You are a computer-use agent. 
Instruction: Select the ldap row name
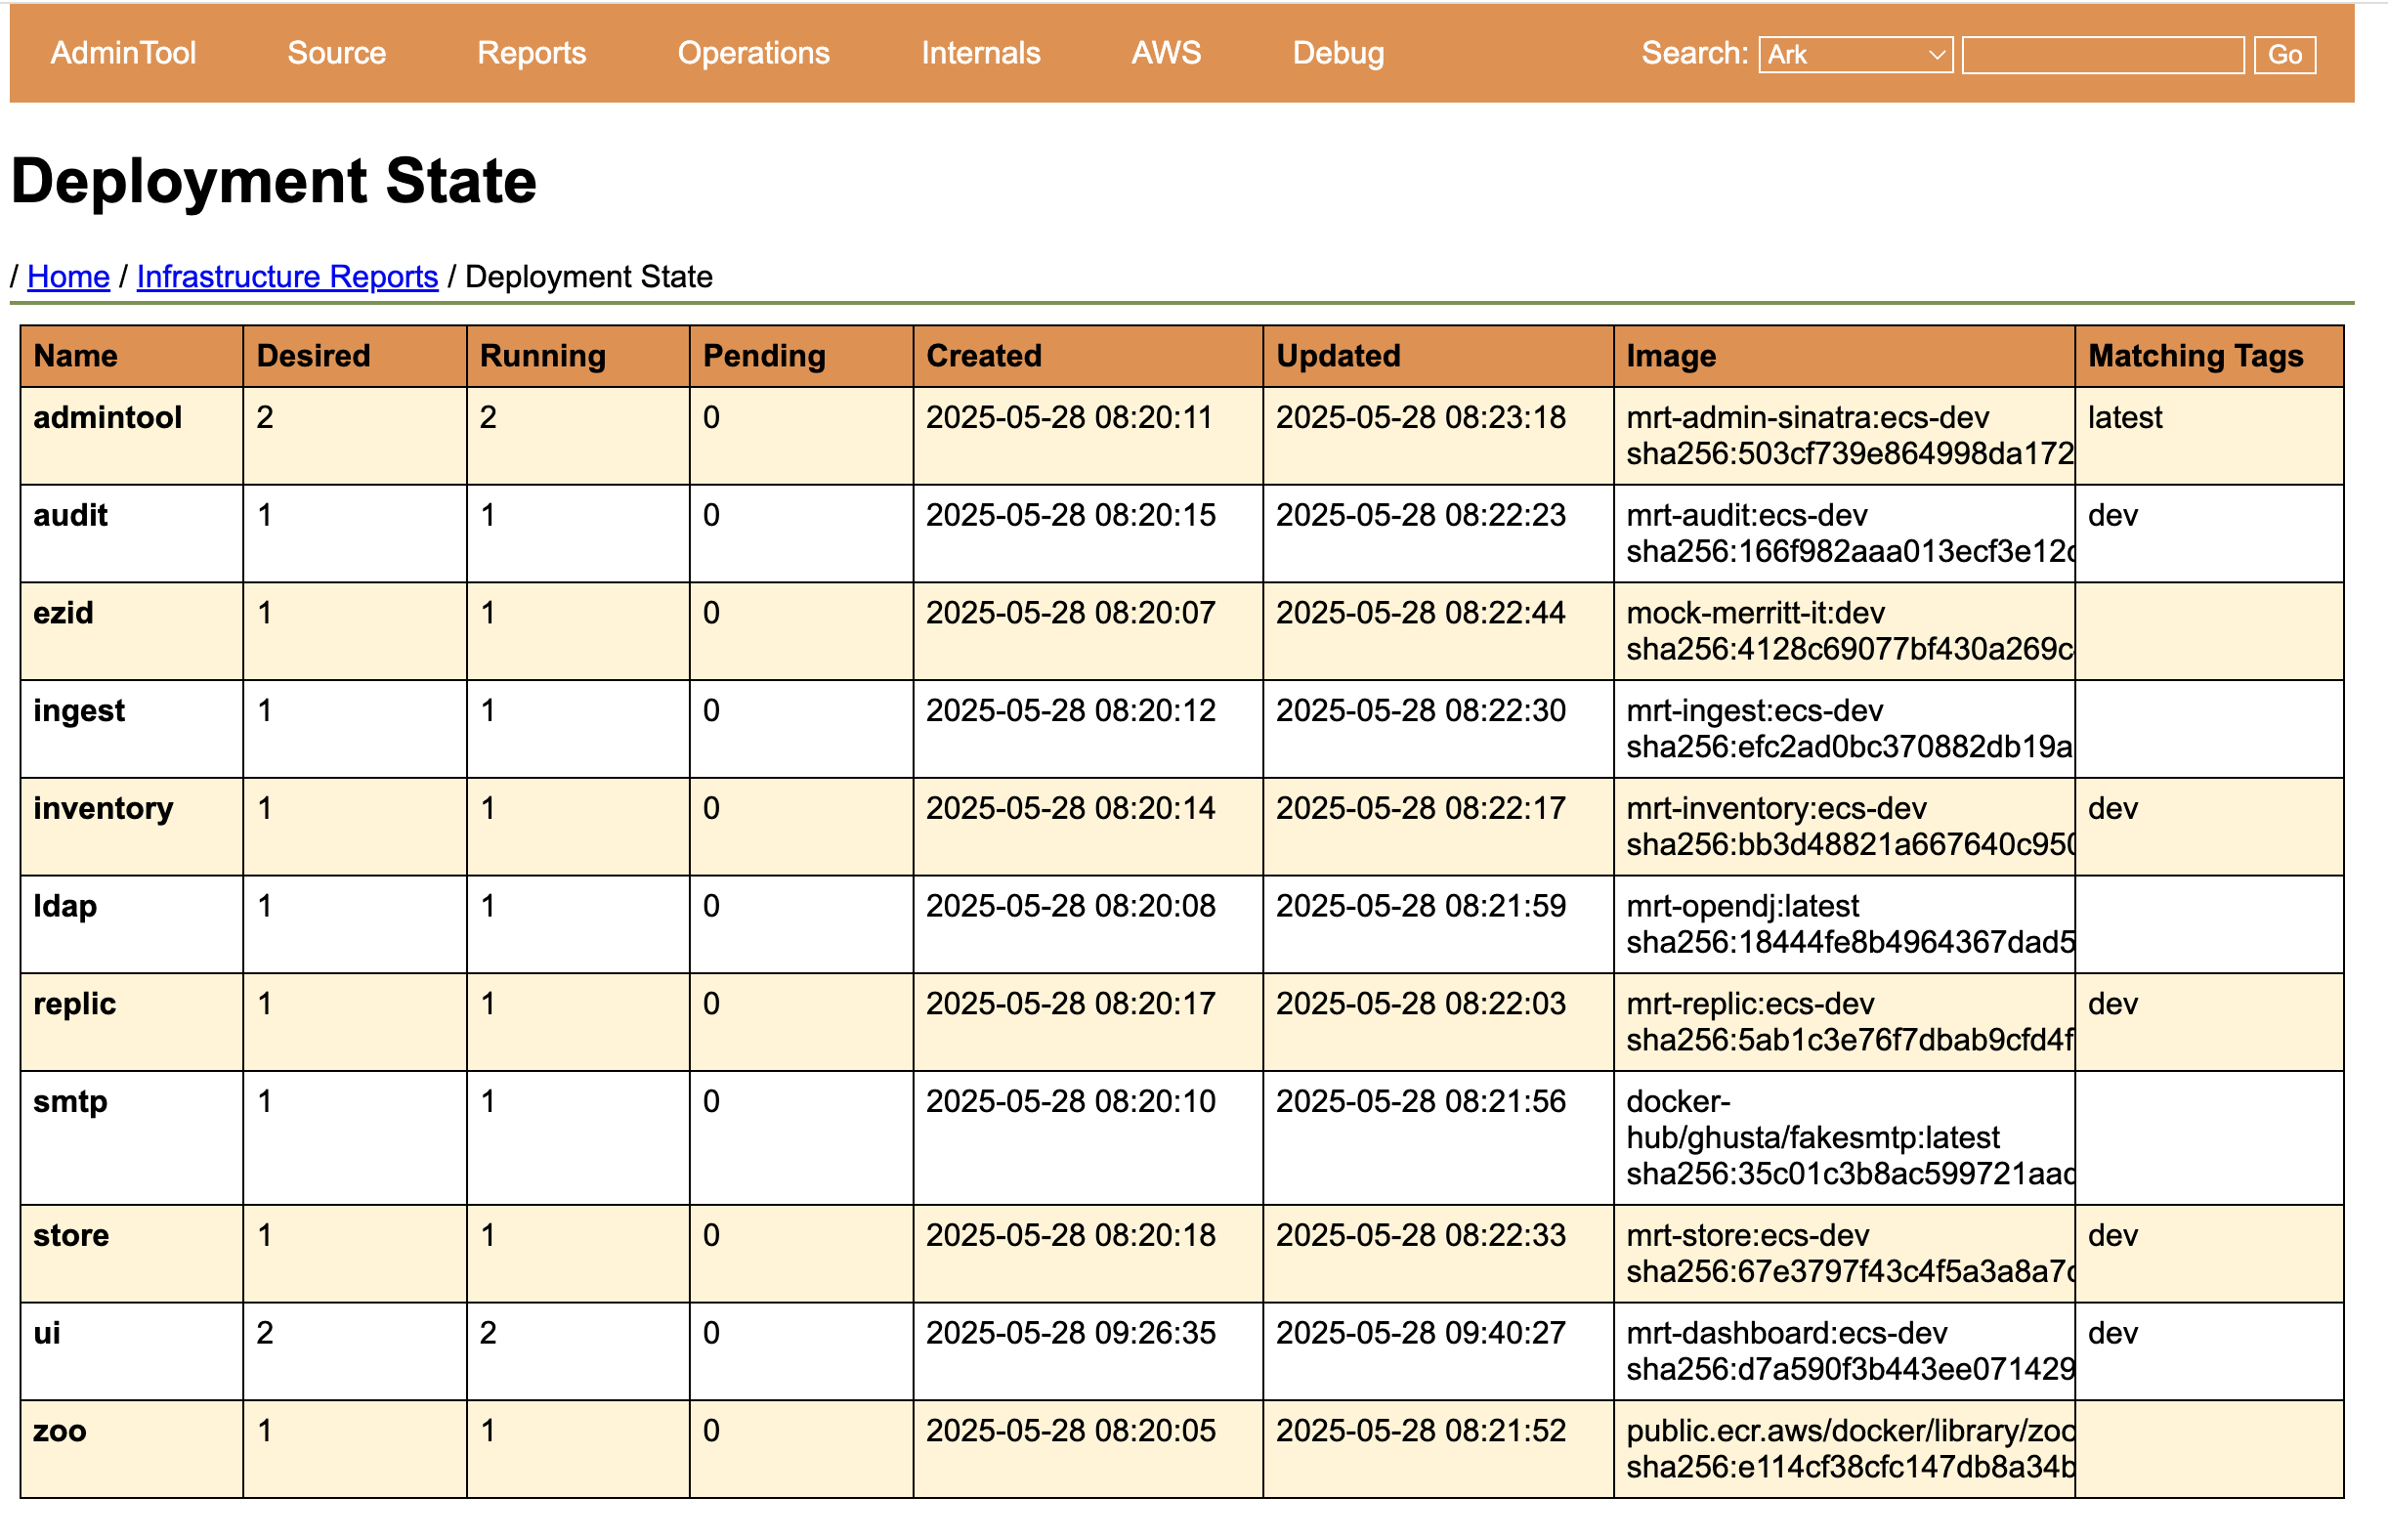65,906
